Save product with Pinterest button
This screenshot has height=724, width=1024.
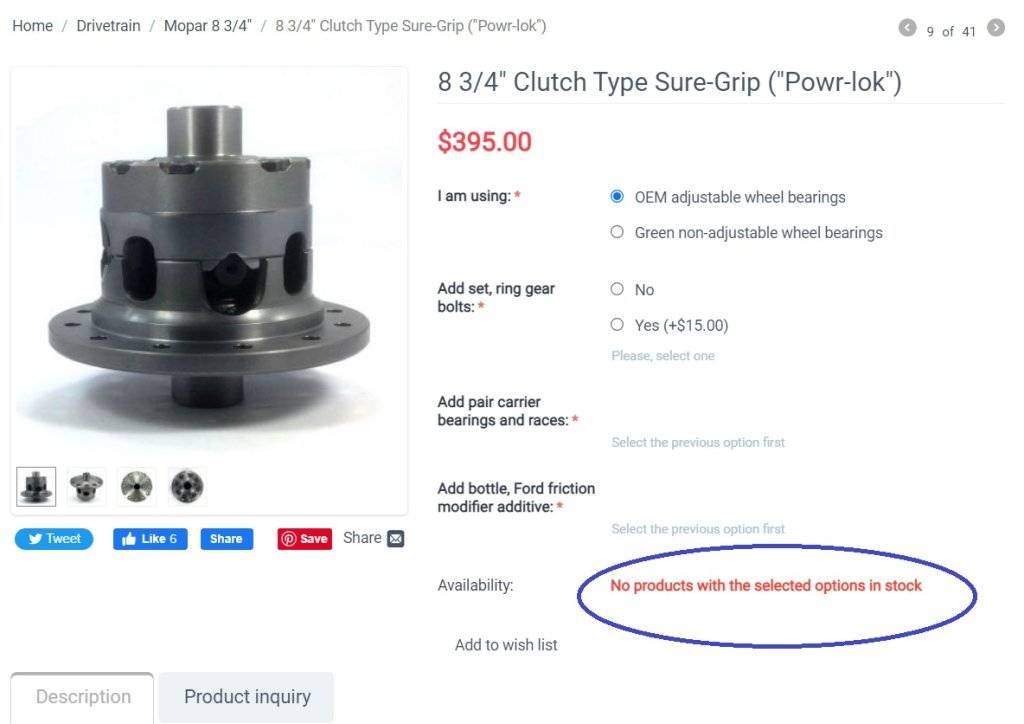pos(305,539)
